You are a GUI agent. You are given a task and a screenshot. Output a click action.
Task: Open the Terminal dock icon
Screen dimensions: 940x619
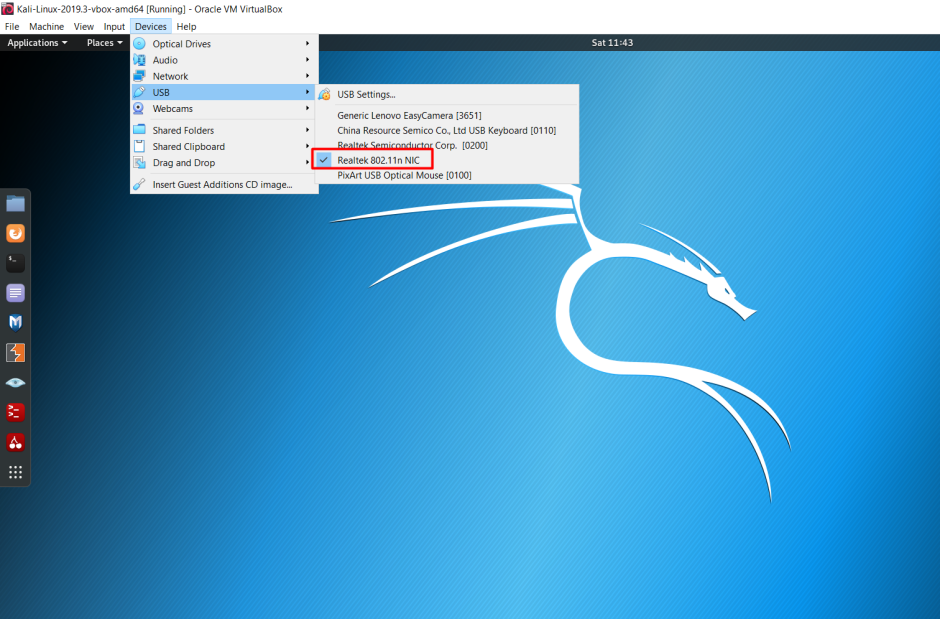[x=16, y=263]
